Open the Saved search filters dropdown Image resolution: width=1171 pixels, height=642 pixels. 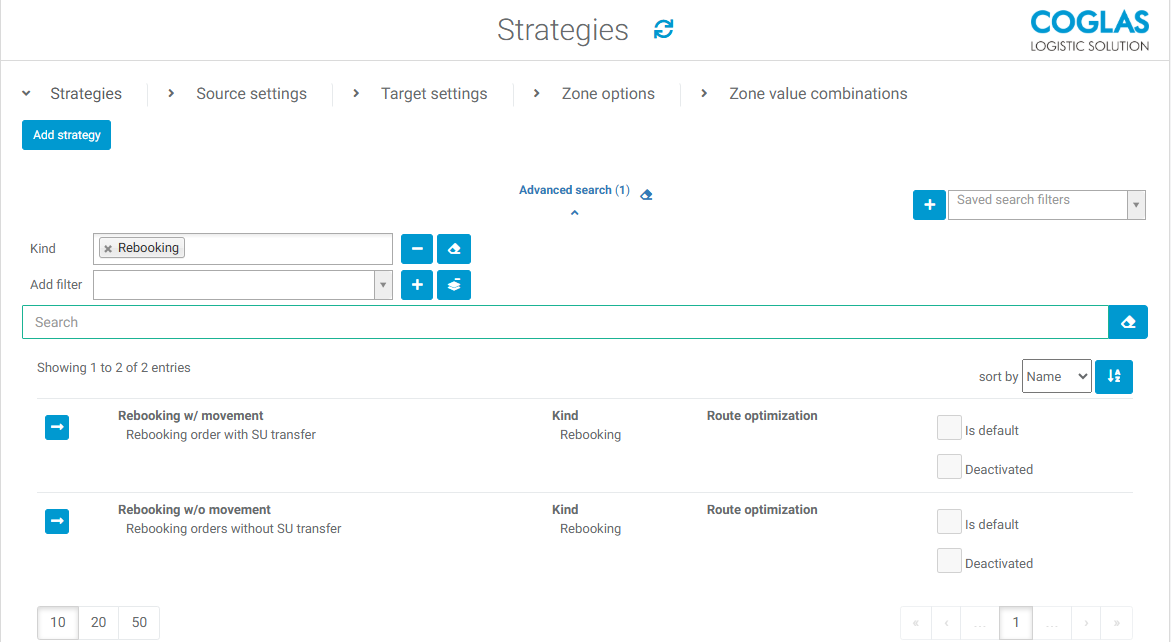[1045, 205]
